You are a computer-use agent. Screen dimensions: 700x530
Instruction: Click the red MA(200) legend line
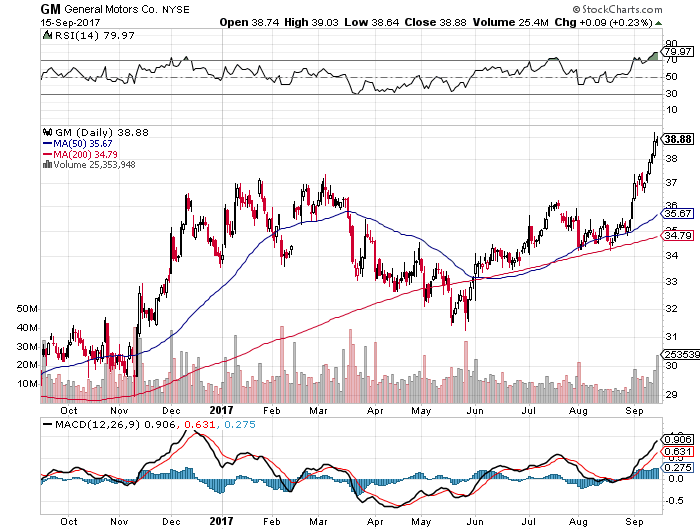(47, 154)
